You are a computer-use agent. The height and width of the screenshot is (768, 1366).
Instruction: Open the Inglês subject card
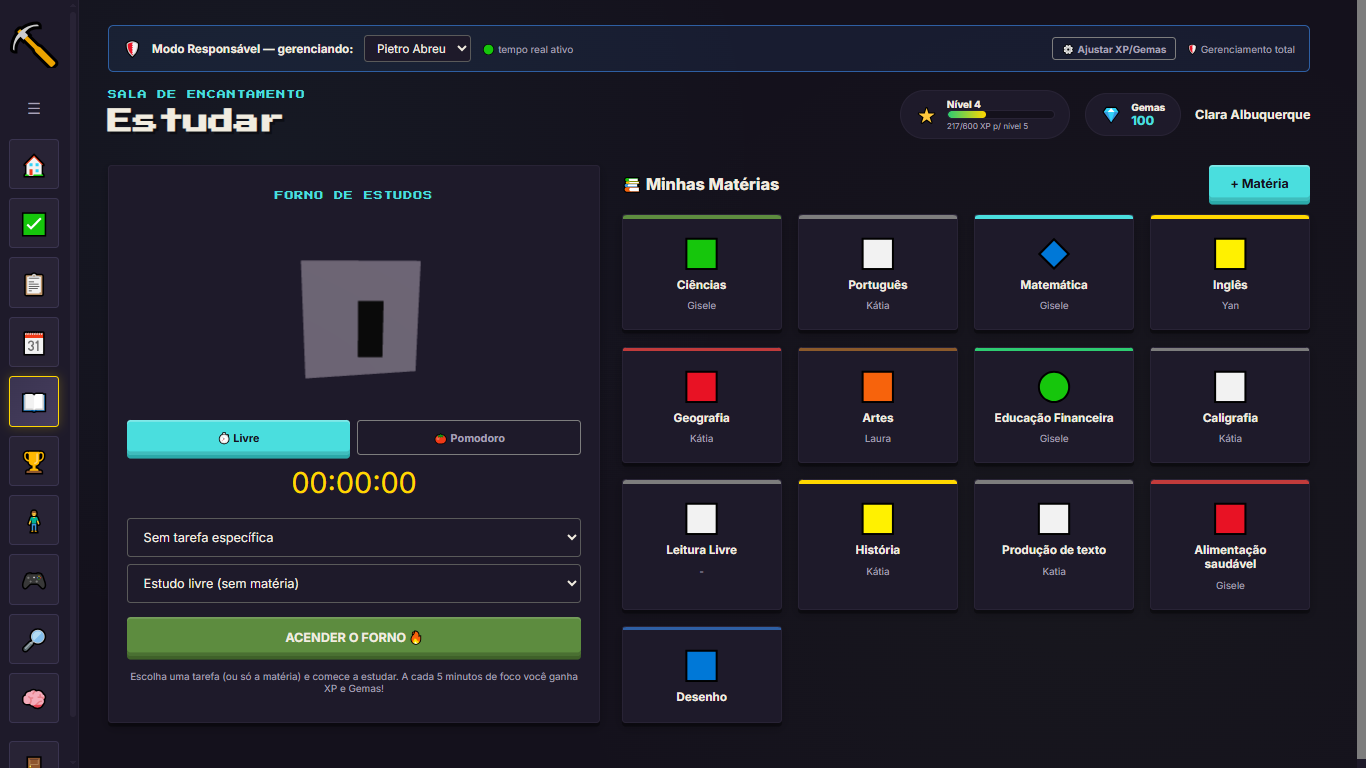[x=1230, y=272]
